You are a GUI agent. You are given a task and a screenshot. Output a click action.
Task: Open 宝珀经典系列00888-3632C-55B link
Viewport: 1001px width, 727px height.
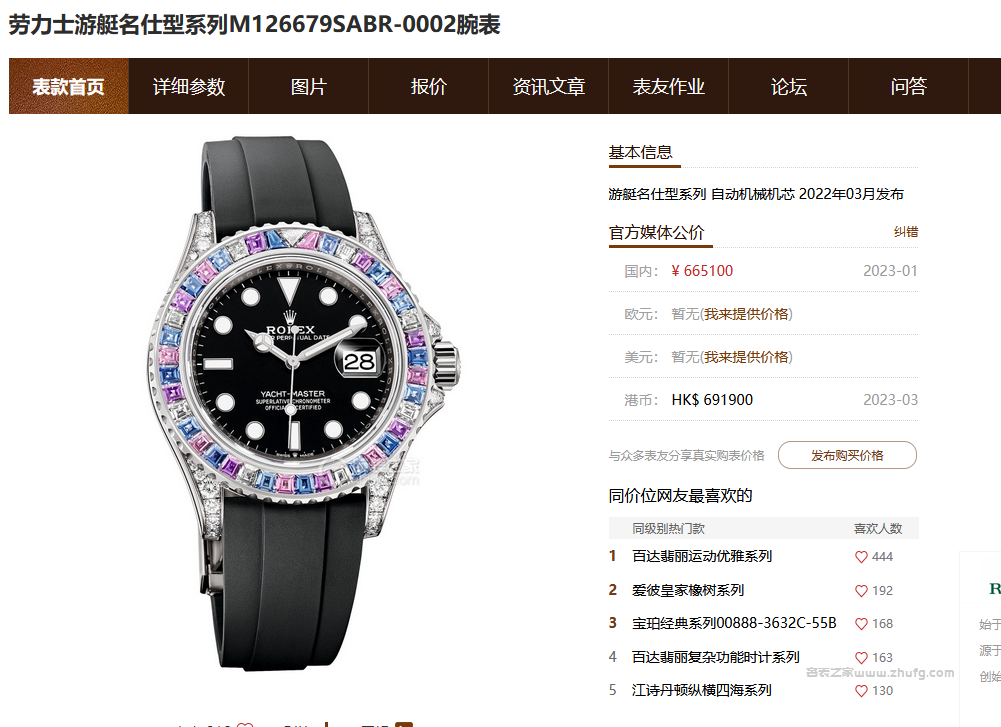[734, 624]
